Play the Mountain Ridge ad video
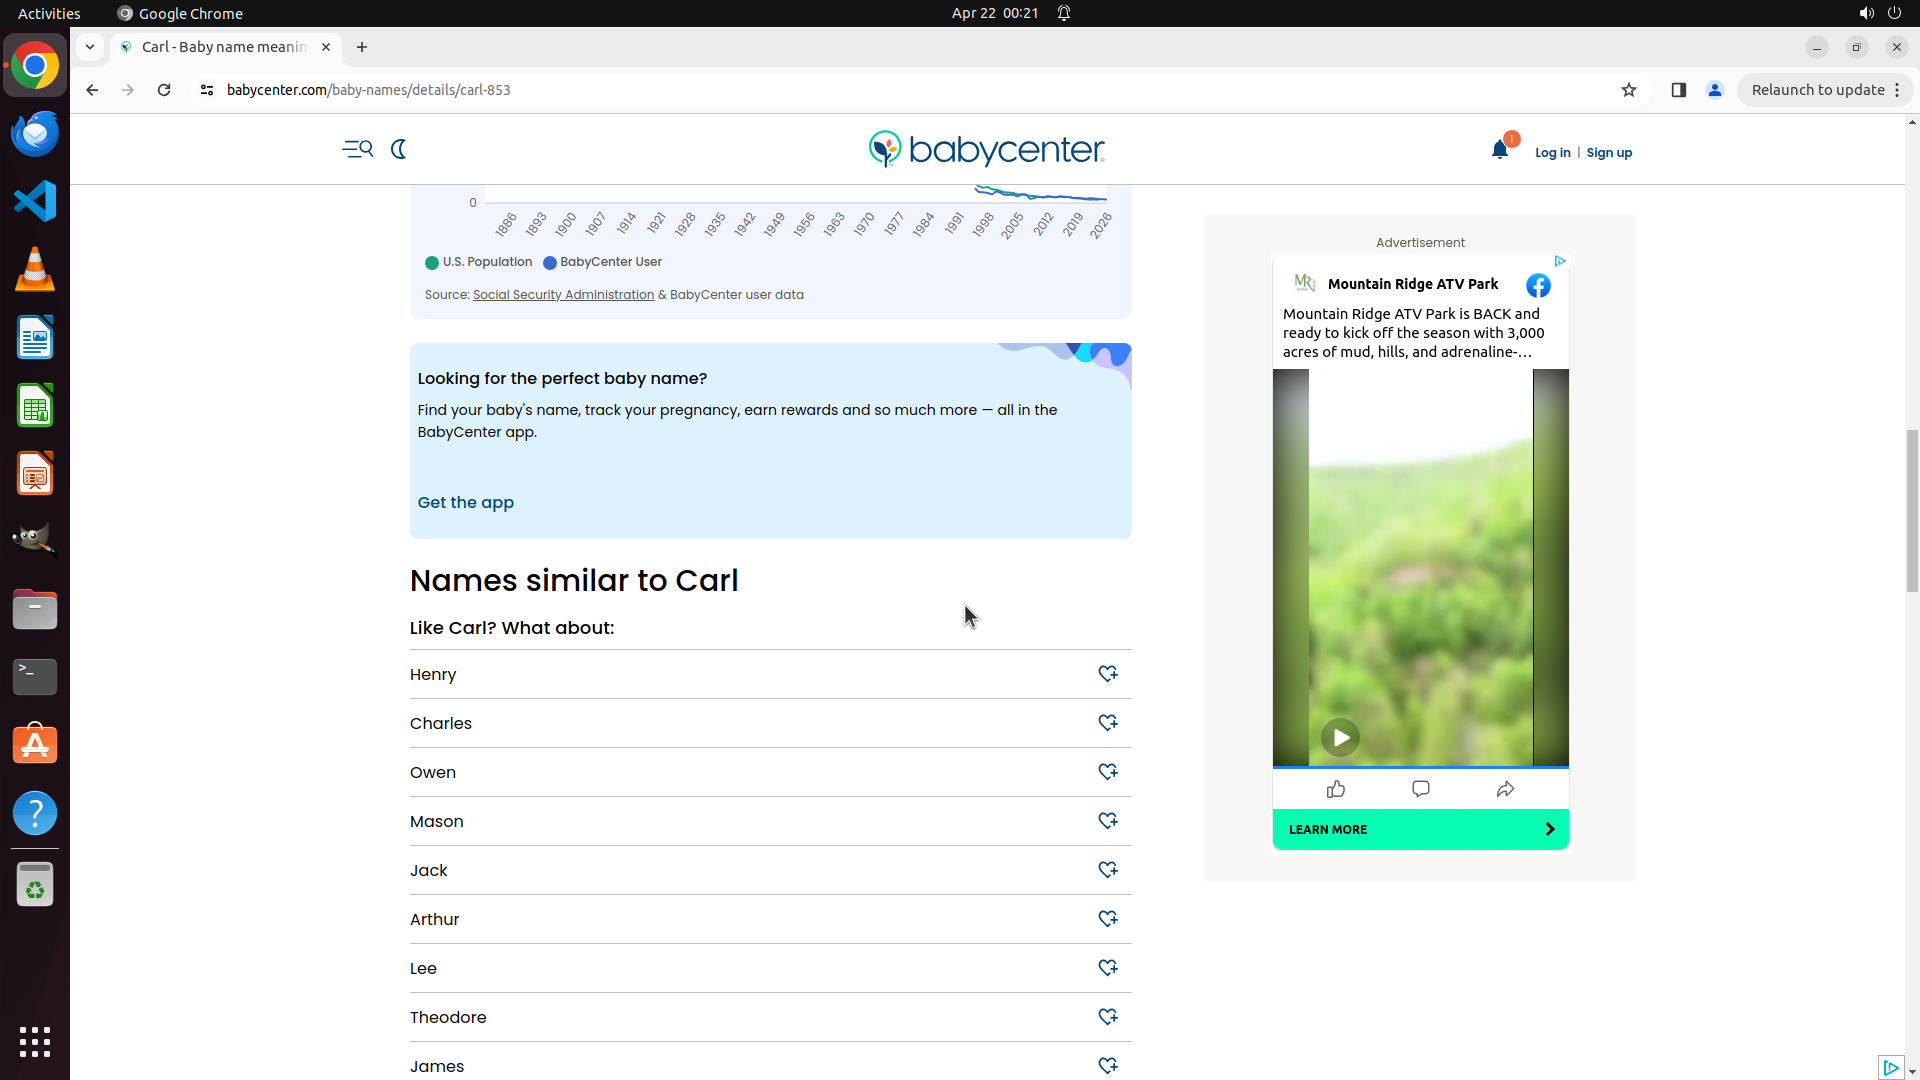 click(x=1340, y=738)
